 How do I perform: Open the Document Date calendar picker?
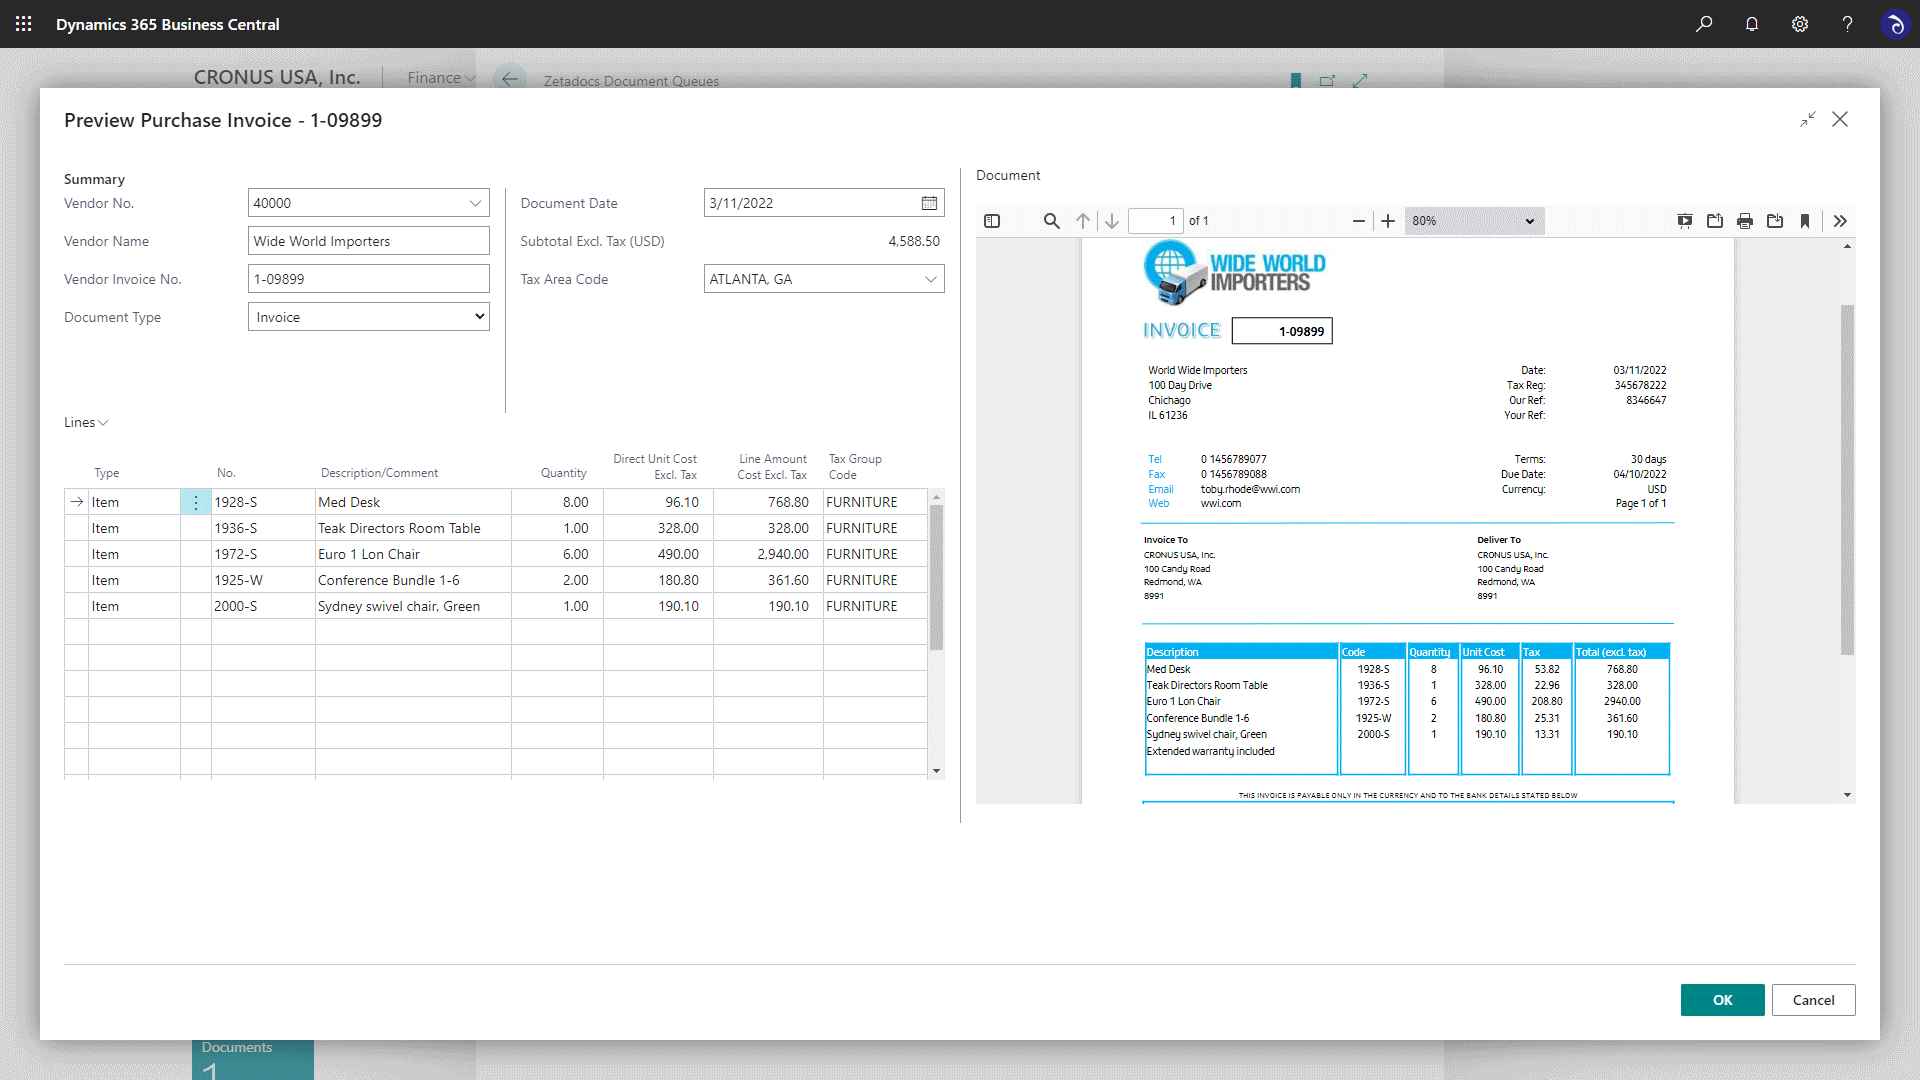coord(929,203)
